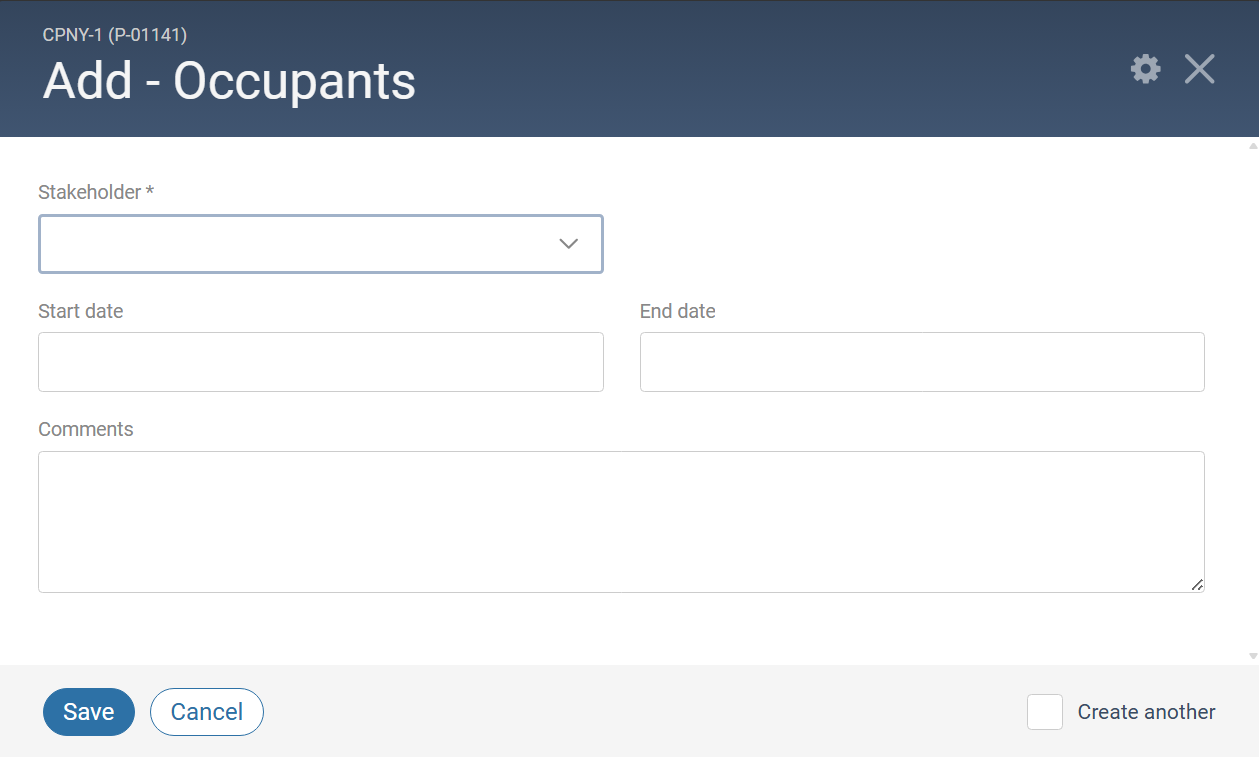Open the settings gear in the header
The width and height of the screenshot is (1259, 757).
click(1146, 69)
